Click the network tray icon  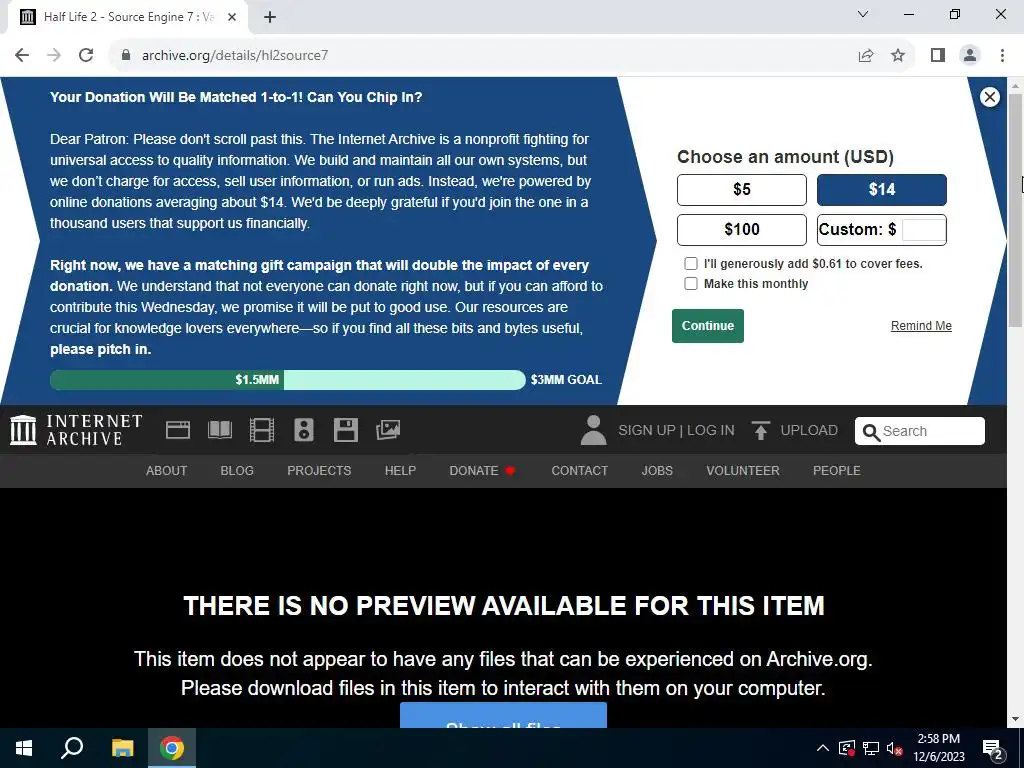click(x=871, y=748)
